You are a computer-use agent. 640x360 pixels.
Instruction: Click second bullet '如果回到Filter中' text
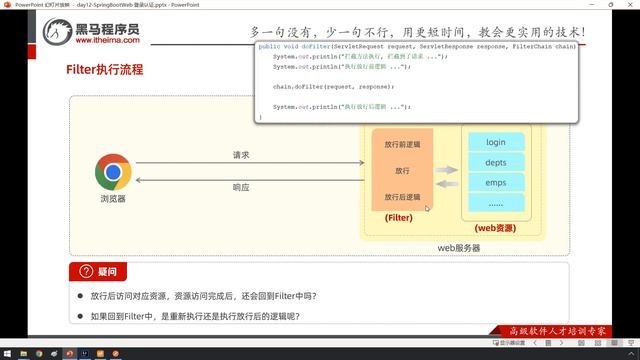tap(195, 316)
